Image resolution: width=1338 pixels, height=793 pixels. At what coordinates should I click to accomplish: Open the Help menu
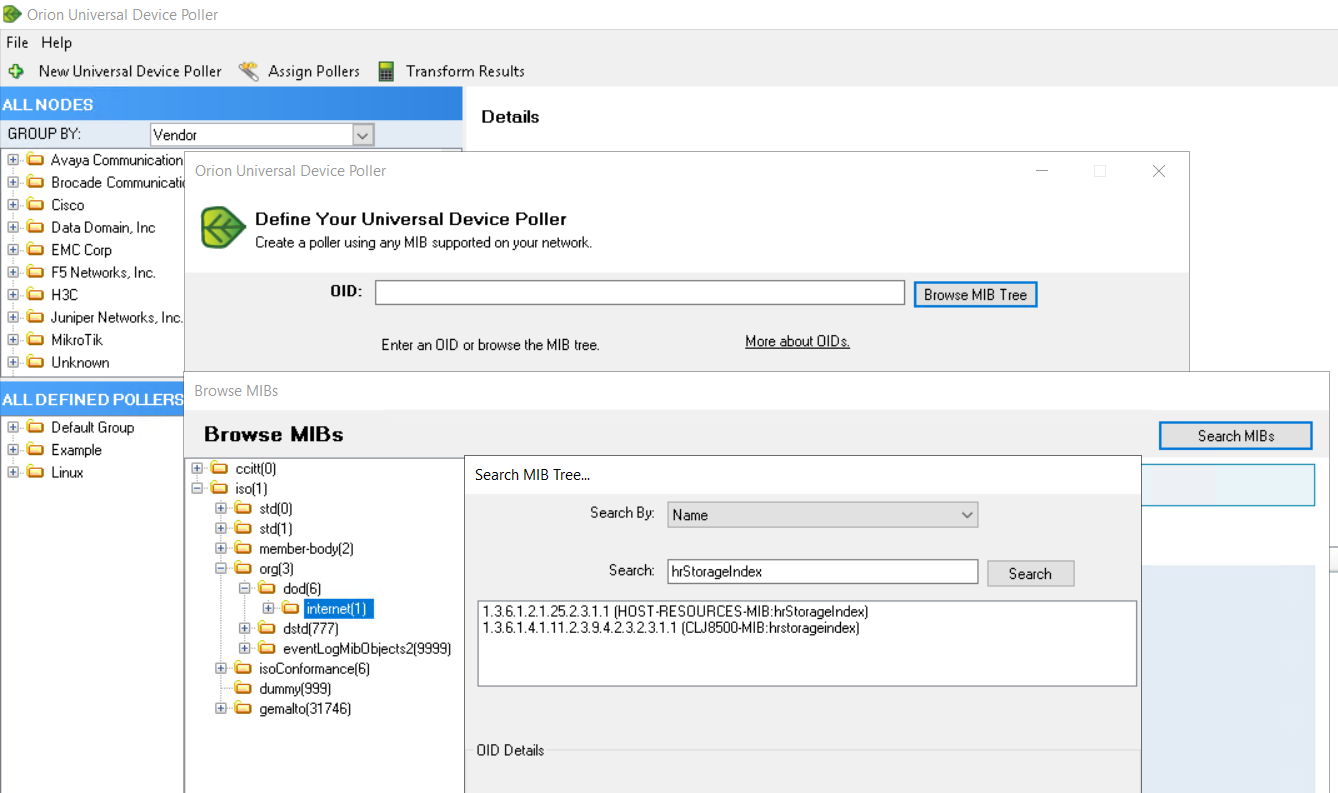click(56, 42)
